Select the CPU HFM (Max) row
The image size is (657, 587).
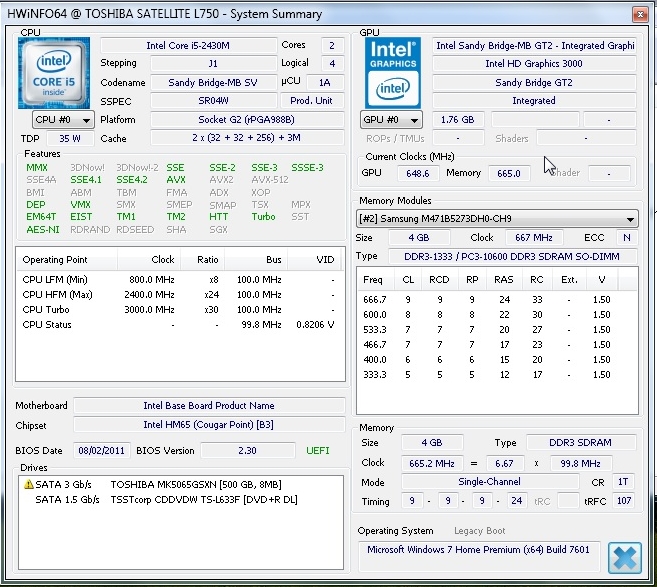click(x=178, y=295)
